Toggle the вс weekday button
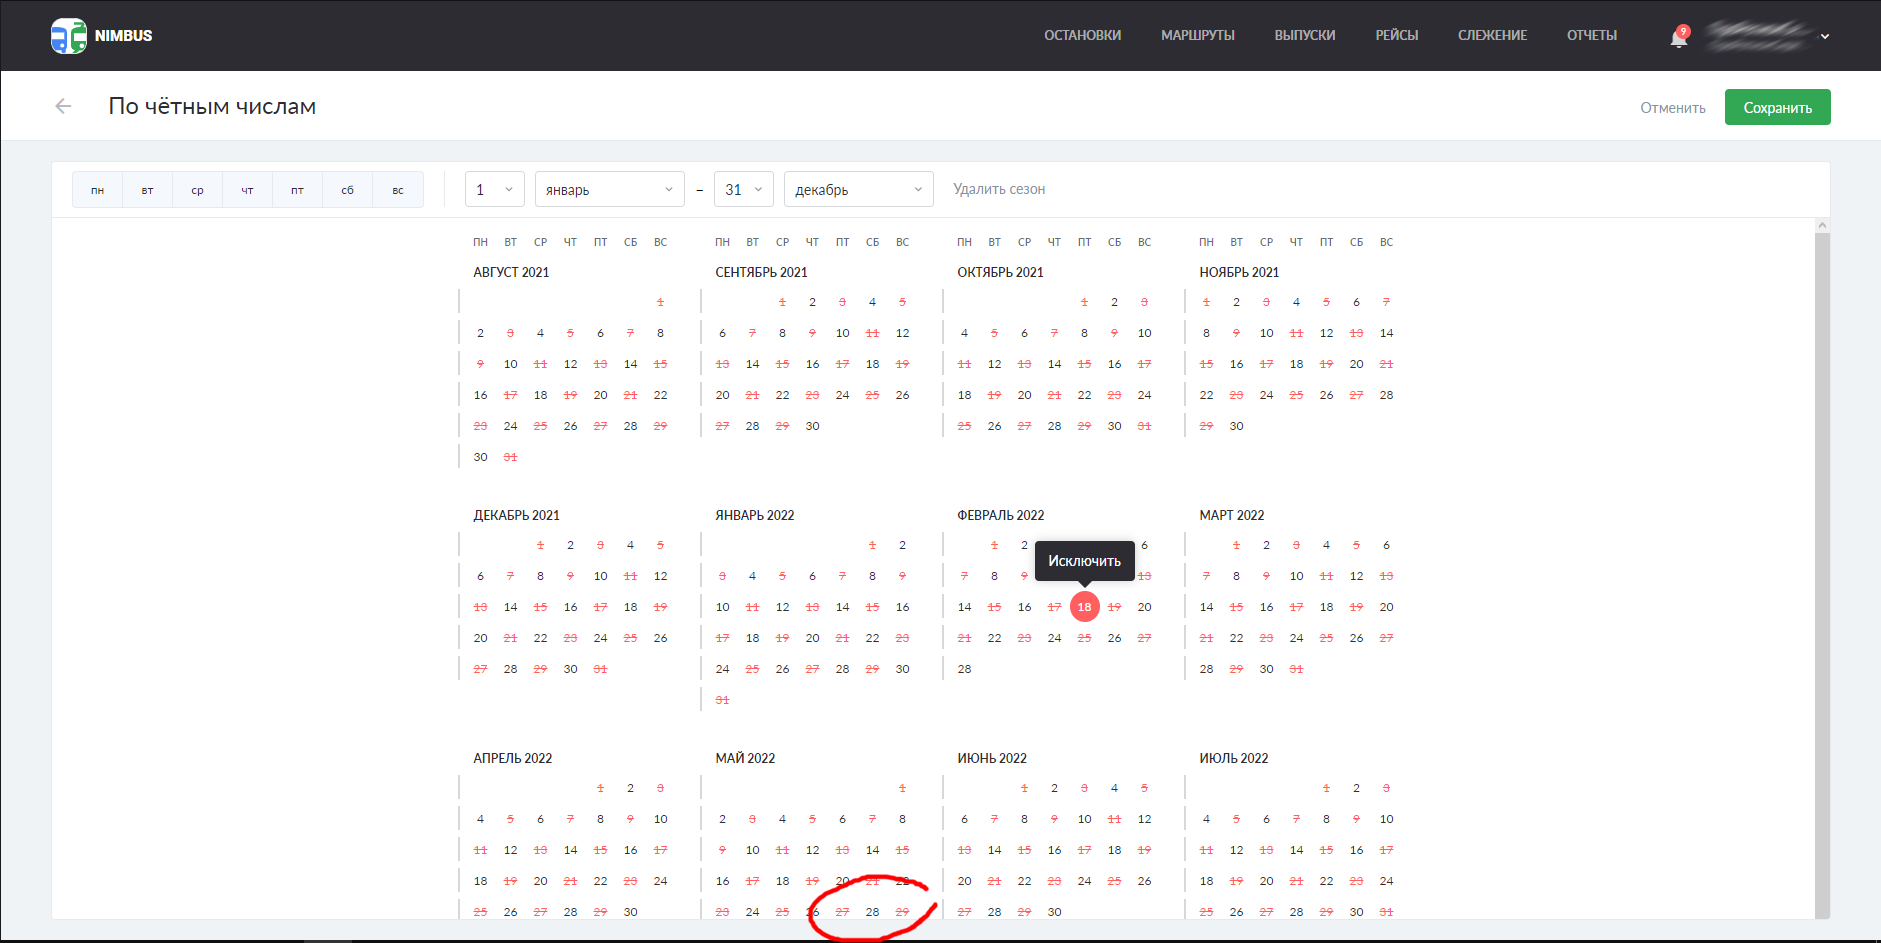Viewport: 1881px width, 943px height. [398, 190]
